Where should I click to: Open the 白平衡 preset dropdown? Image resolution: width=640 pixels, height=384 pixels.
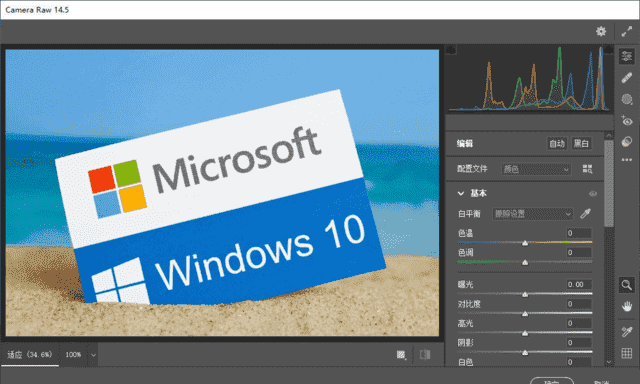[x=533, y=213]
